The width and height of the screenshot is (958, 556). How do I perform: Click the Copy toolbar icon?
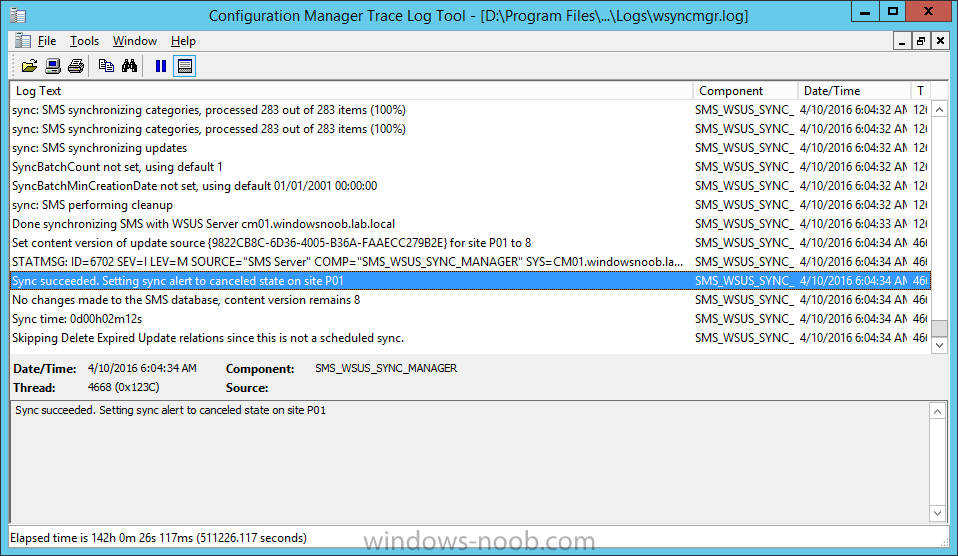[106, 65]
